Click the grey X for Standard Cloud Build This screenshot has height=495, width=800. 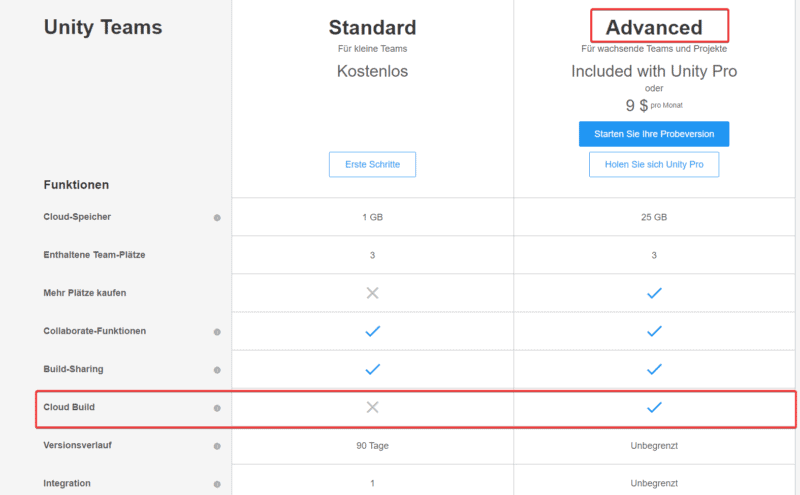(x=372, y=407)
